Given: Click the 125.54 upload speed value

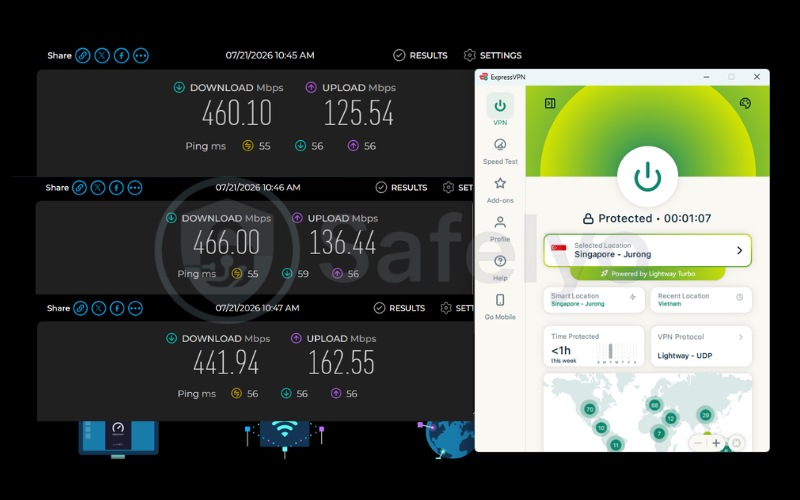Looking at the screenshot, I should coord(359,113).
